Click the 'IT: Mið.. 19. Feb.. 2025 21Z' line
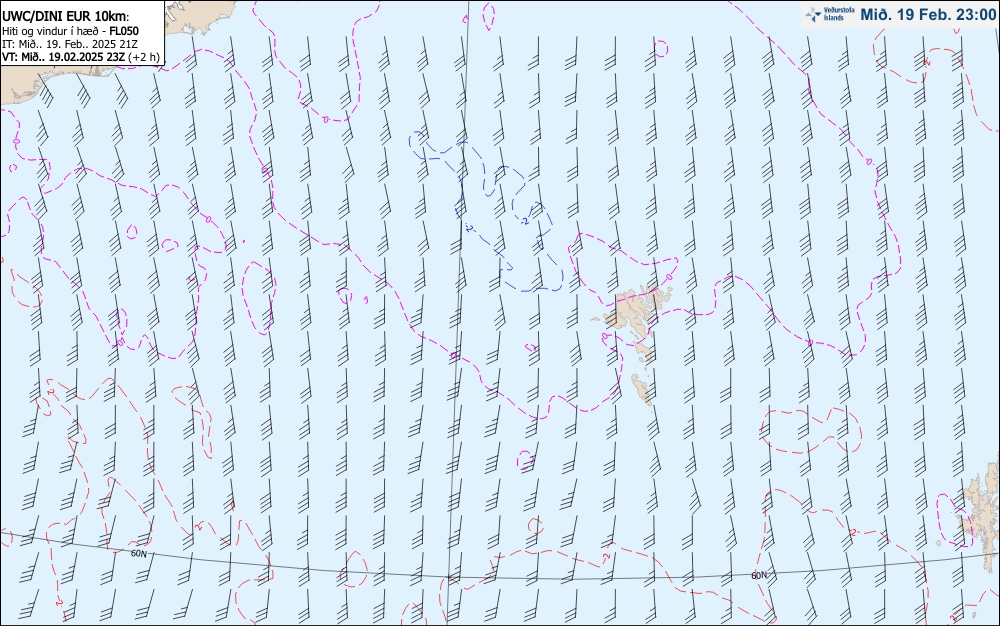 (x=70, y=44)
